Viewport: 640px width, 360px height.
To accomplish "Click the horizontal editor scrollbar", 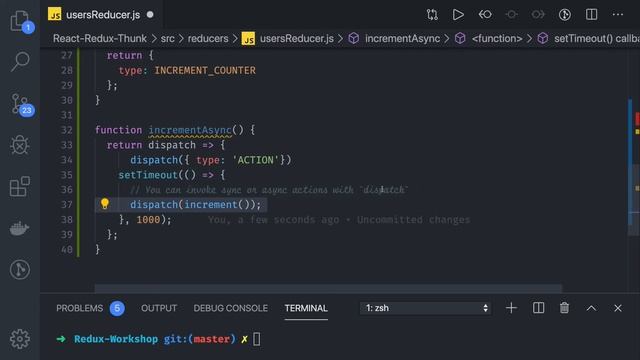I will click(x=329, y=288).
